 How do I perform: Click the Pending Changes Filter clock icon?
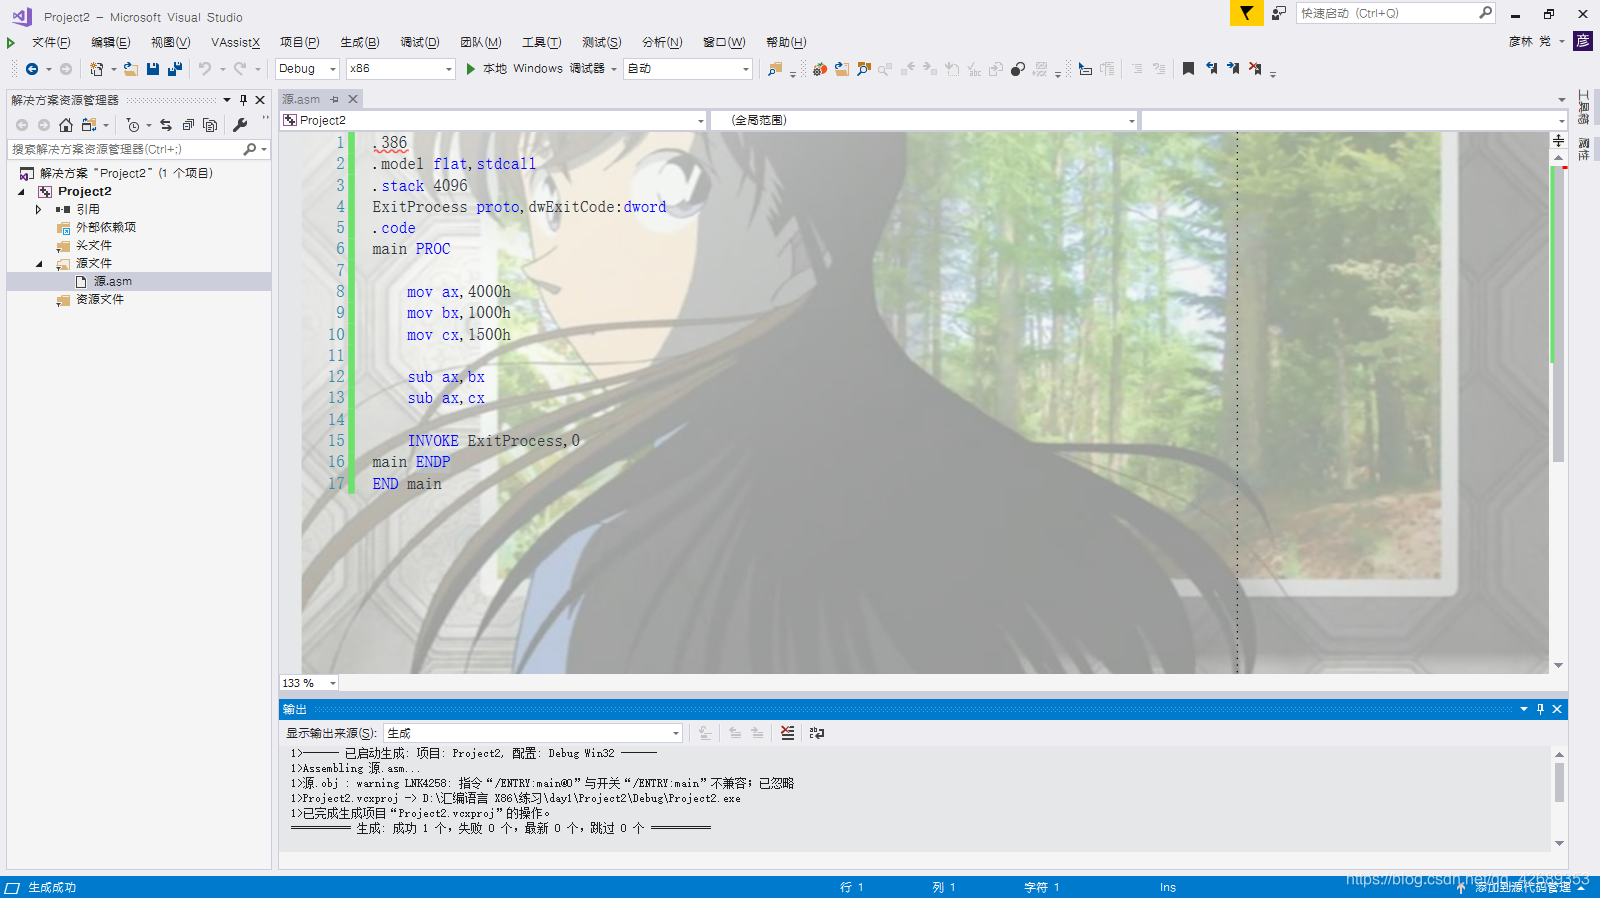click(x=133, y=125)
